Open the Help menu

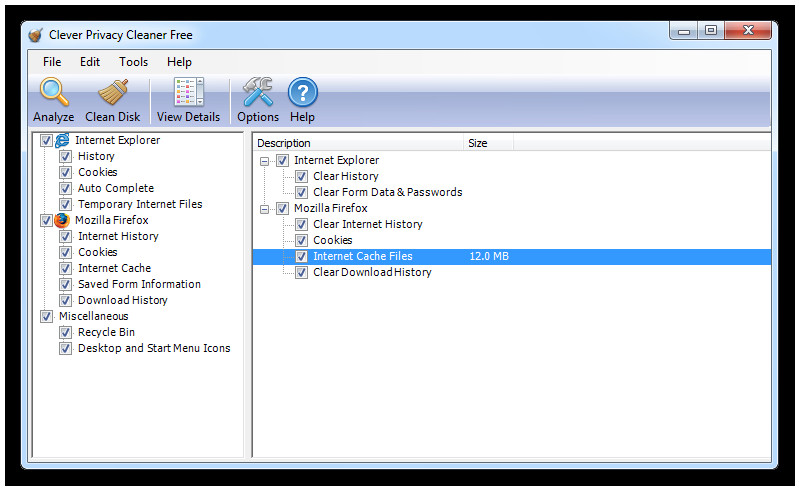coord(179,62)
